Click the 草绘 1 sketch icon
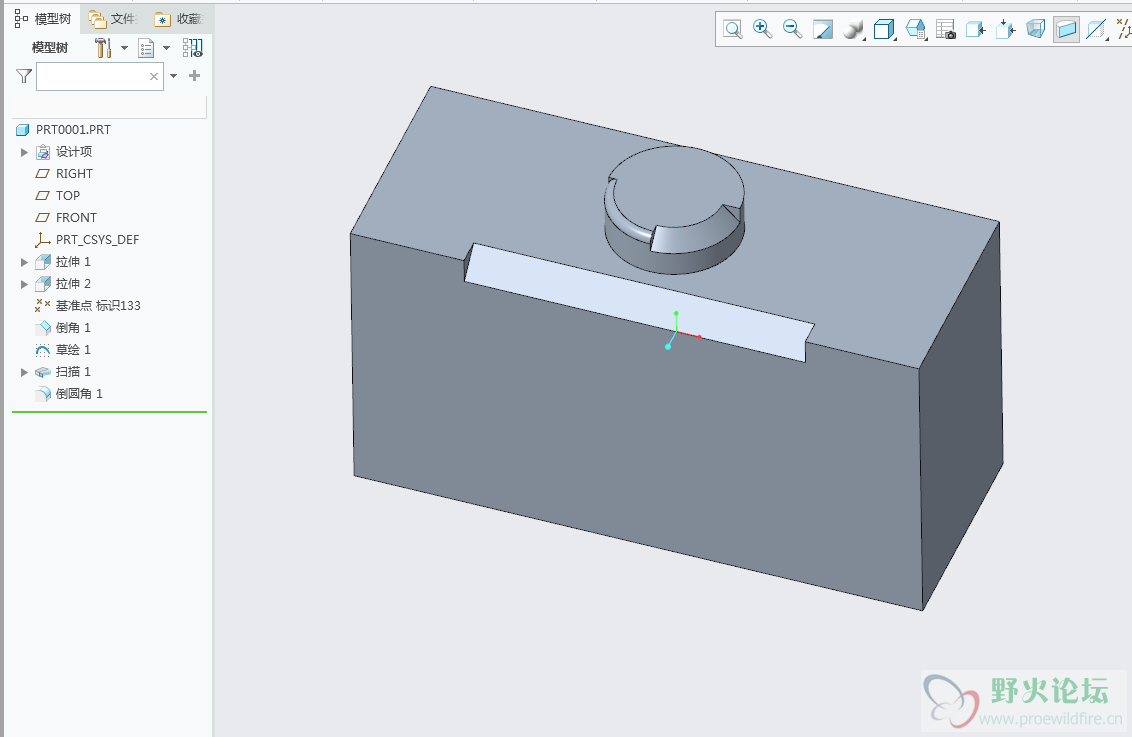This screenshot has width=1132, height=737. click(43, 350)
